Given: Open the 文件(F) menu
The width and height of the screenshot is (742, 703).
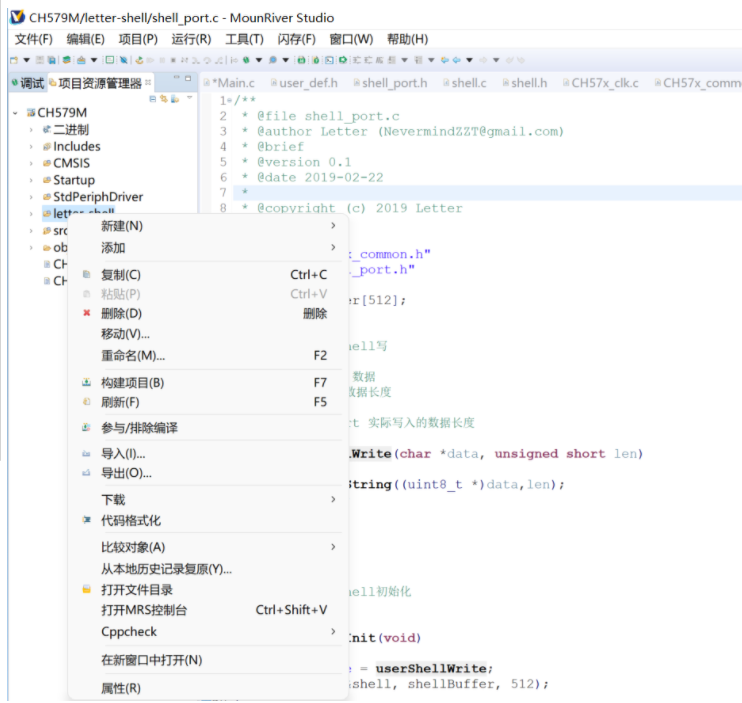Looking at the screenshot, I should click(34, 39).
